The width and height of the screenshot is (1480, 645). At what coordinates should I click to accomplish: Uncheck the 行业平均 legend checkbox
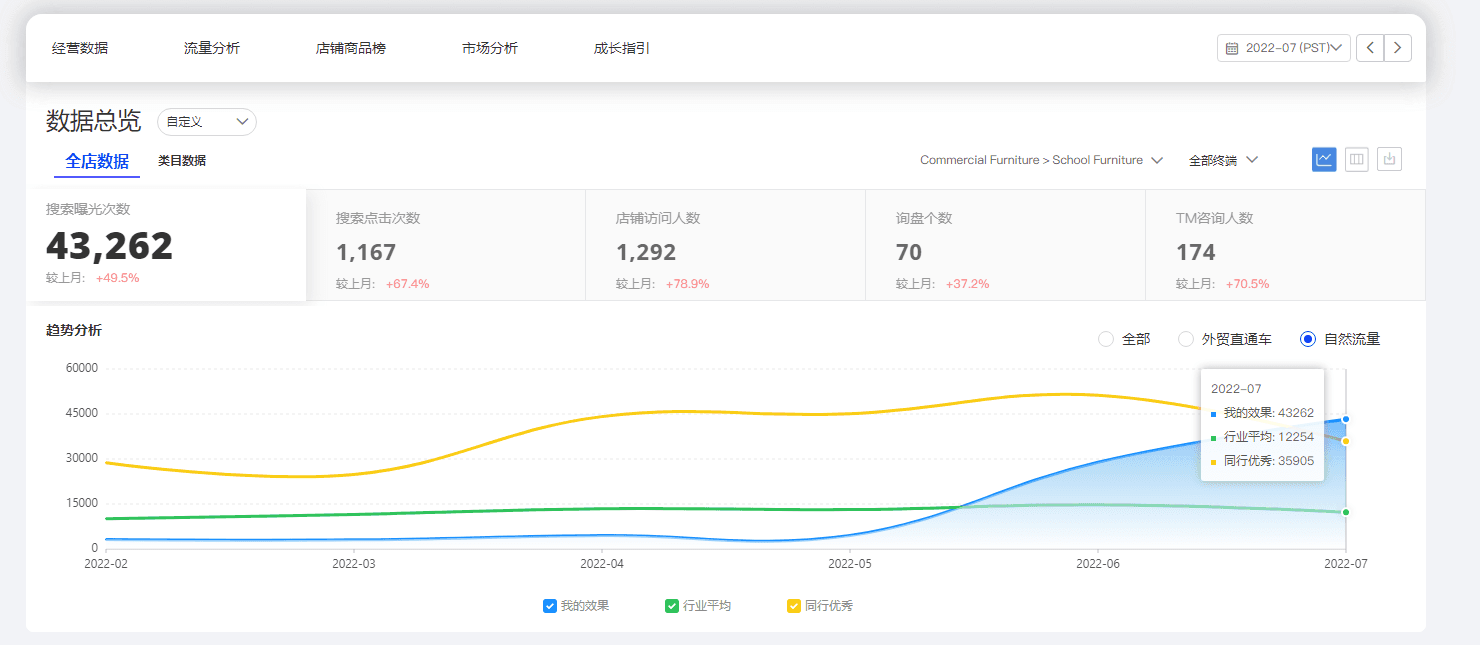coord(672,606)
